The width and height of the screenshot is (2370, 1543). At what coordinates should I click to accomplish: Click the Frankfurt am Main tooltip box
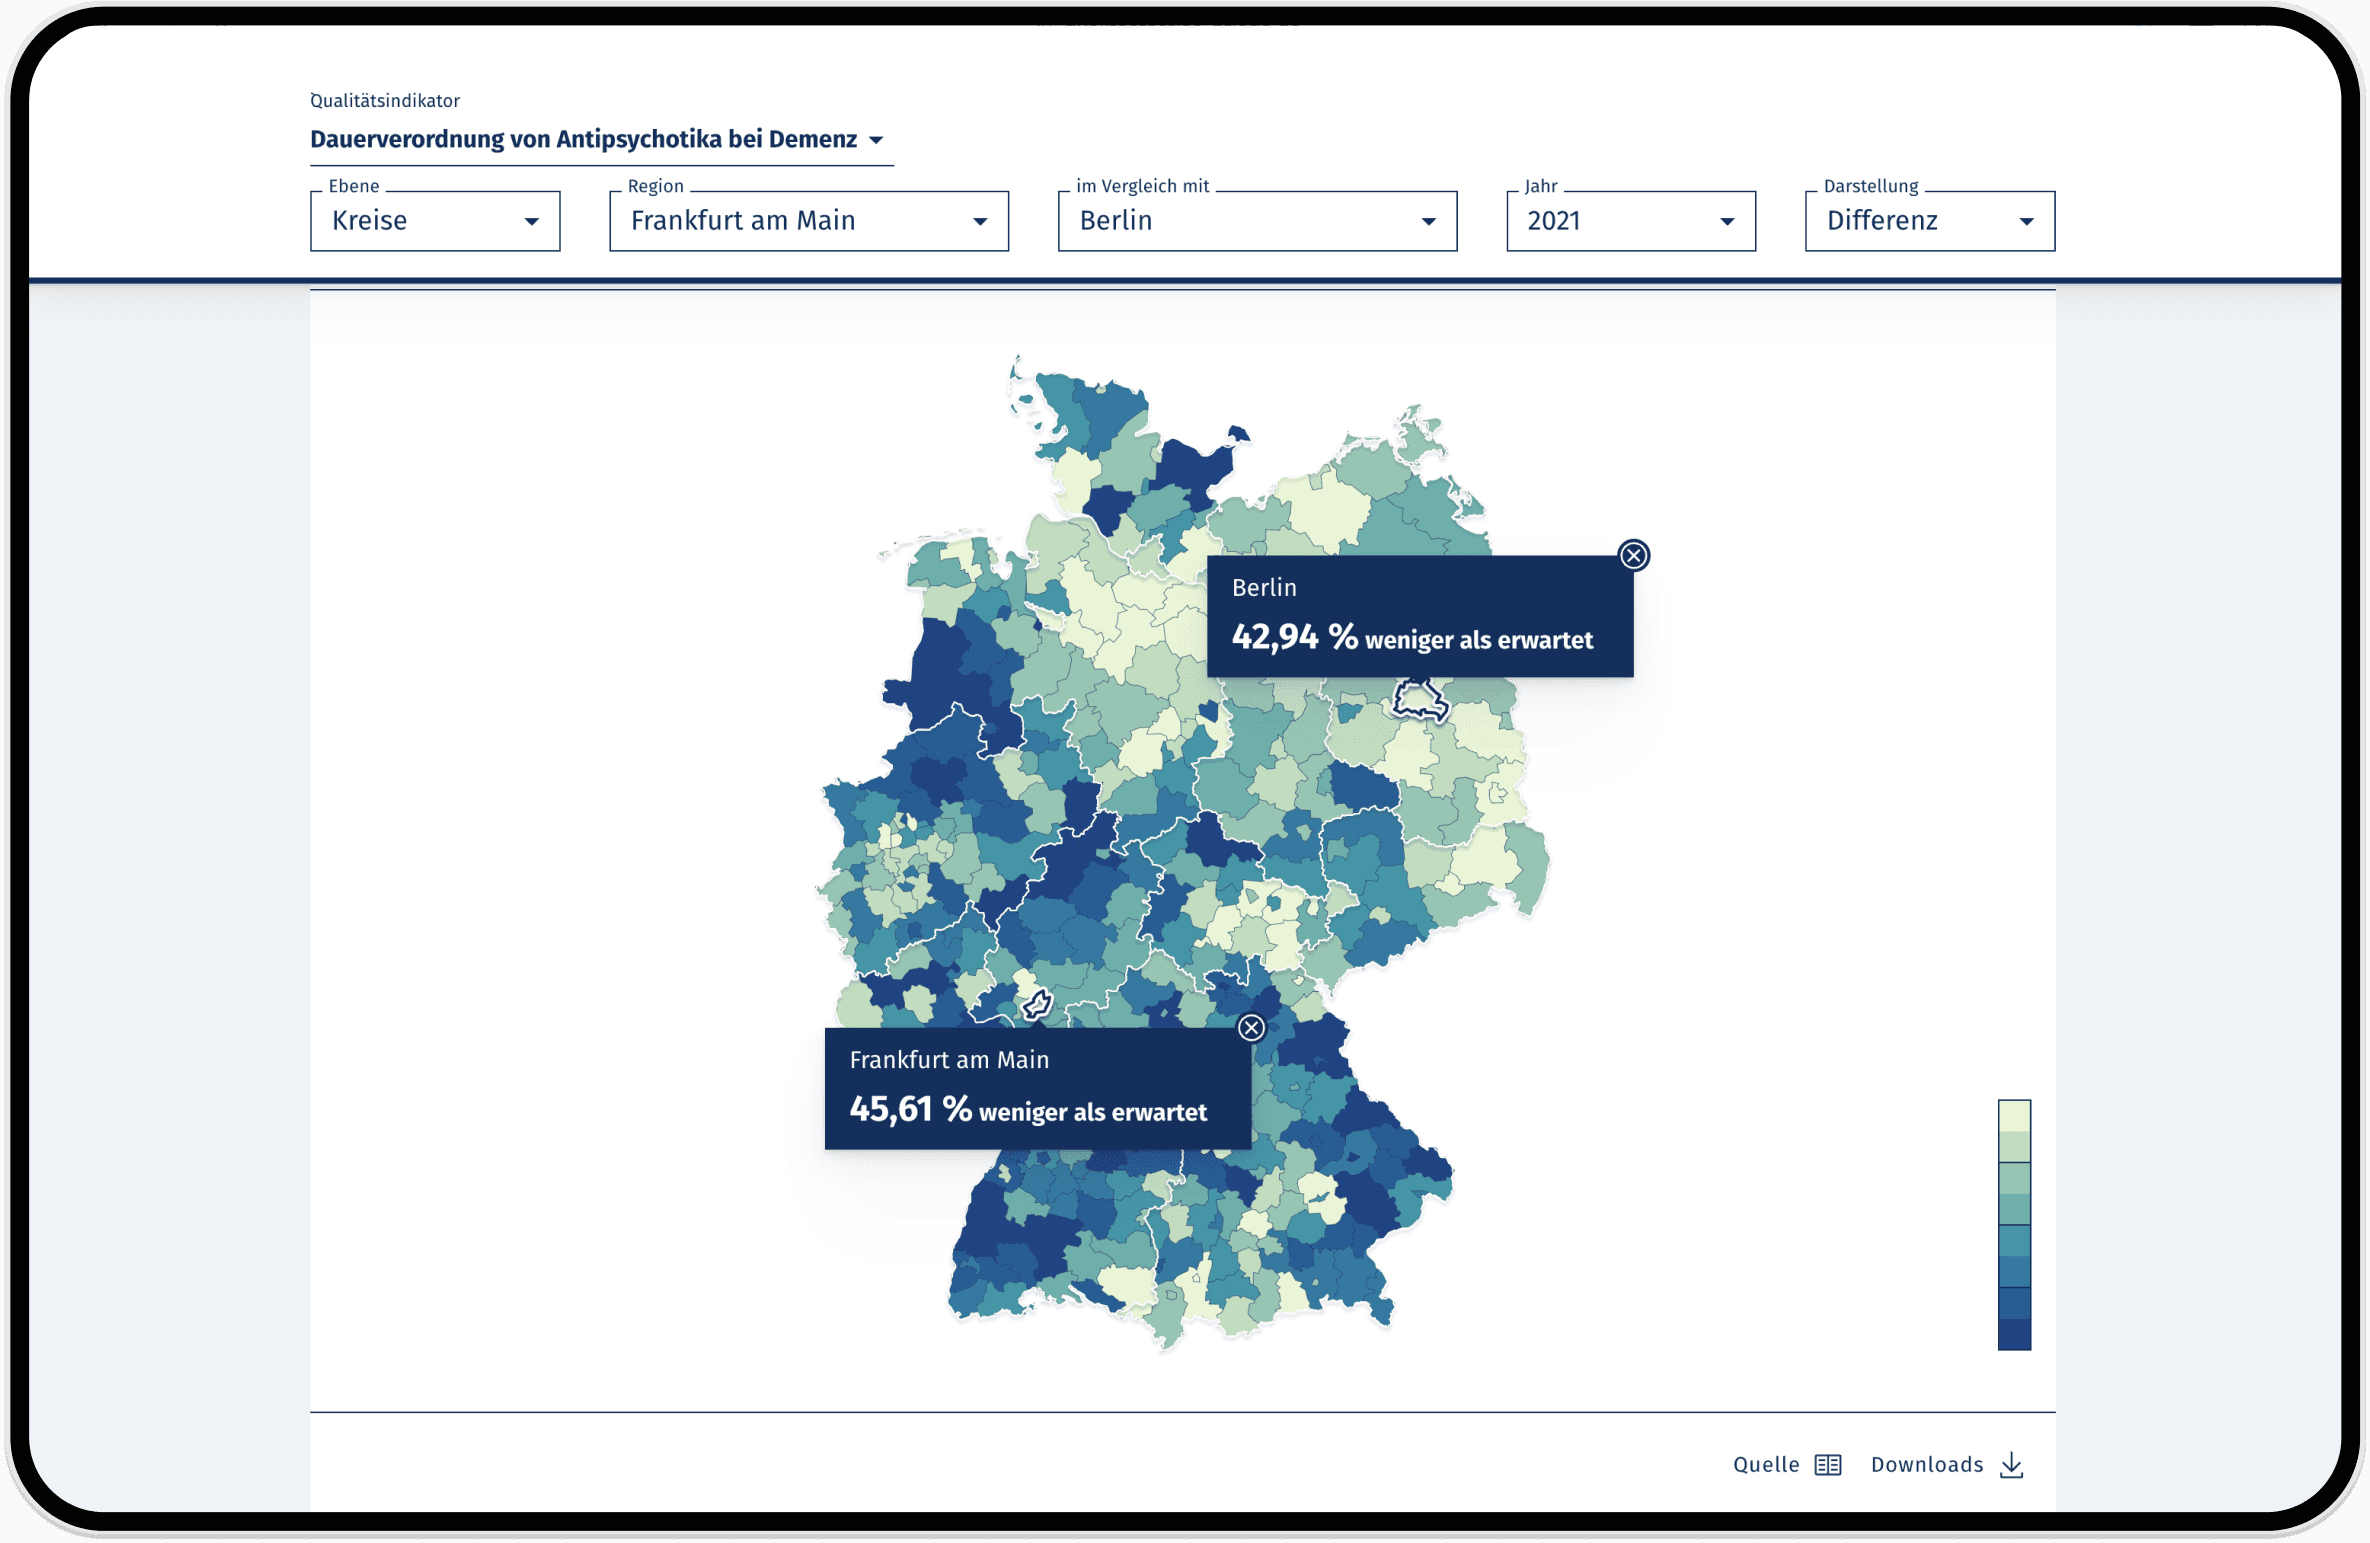point(1037,1088)
